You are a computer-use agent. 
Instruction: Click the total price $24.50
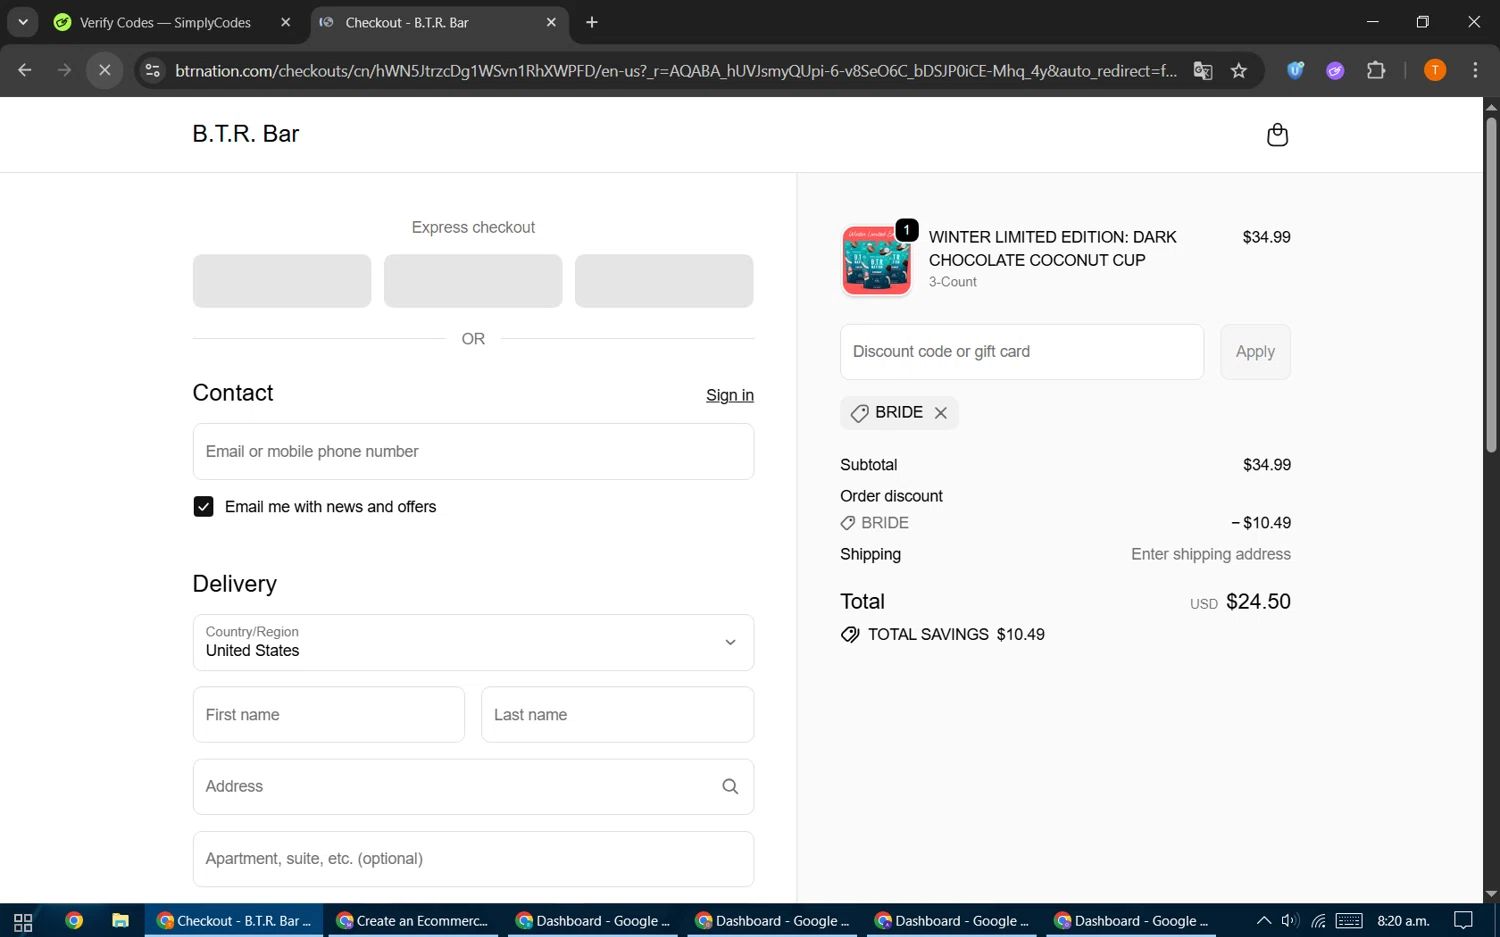pyautogui.click(x=1258, y=602)
